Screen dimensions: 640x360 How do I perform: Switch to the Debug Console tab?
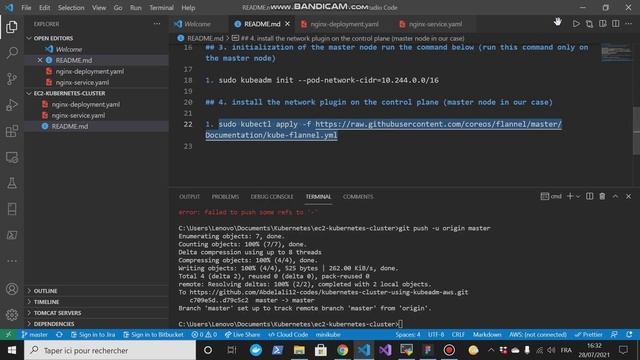point(272,196)
